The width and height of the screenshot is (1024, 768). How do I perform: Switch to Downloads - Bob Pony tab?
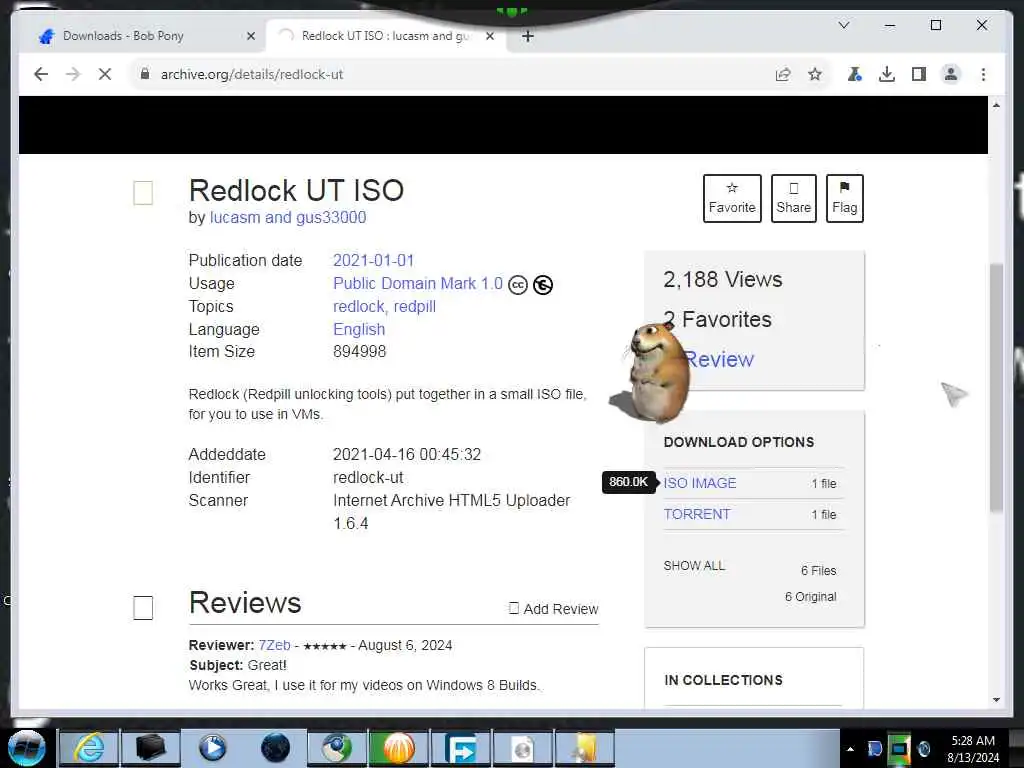click(123, 36)
